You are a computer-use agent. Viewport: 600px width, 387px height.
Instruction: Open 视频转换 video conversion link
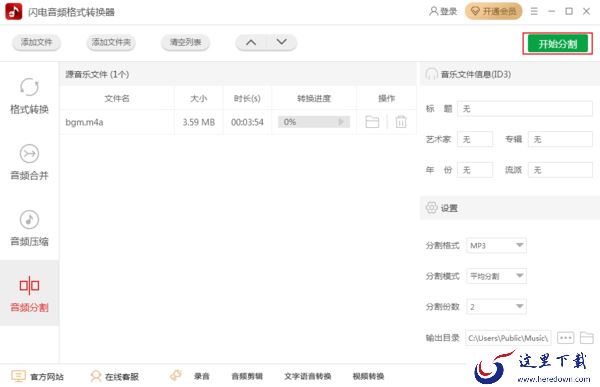click(x=368, y=377)
